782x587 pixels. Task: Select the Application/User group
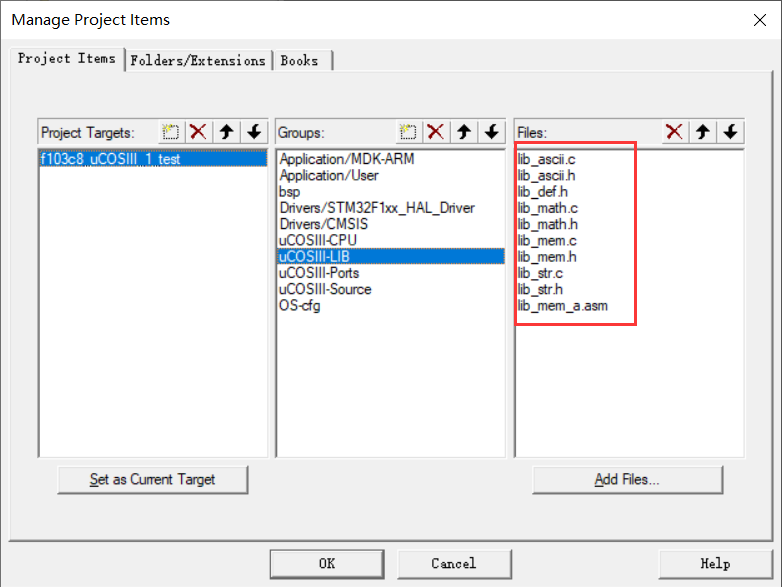[x=391, y=176]
